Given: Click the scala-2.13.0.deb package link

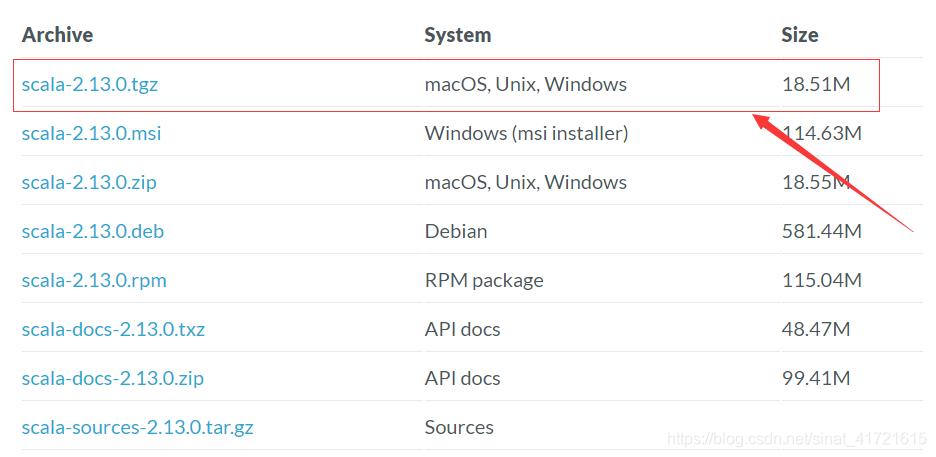Looking at the screenshot, I should pyautogui.click(x=93, y=231).
